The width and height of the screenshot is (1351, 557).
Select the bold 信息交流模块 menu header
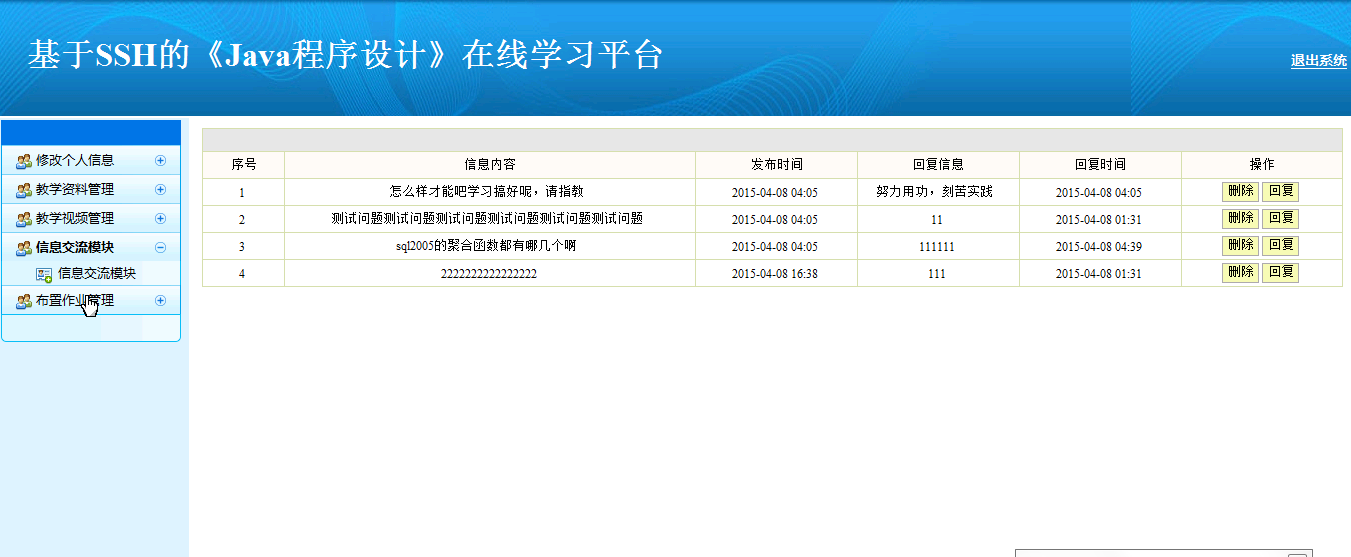tap(75, 248)
